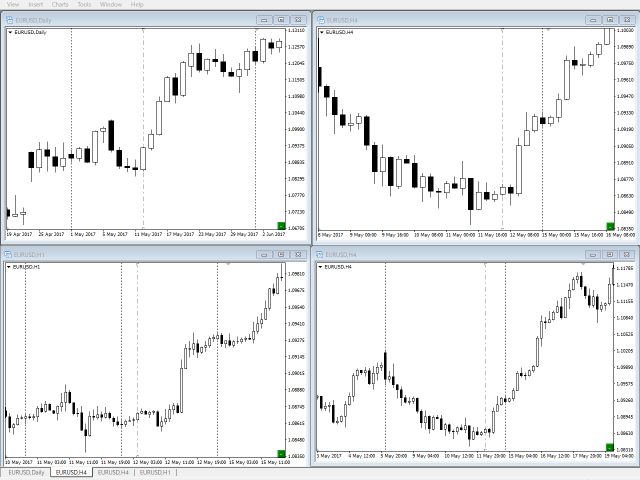Click the '16 May 08:00' time label
640x480 pixels.
620,235
